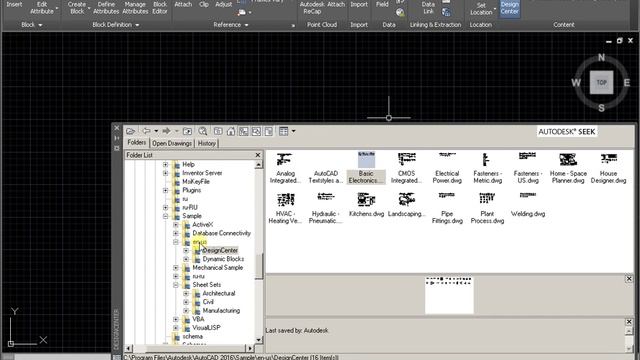Click the Define Attributes ribbon button
Screen dimensions: 640x360
[x=106, y=8]
